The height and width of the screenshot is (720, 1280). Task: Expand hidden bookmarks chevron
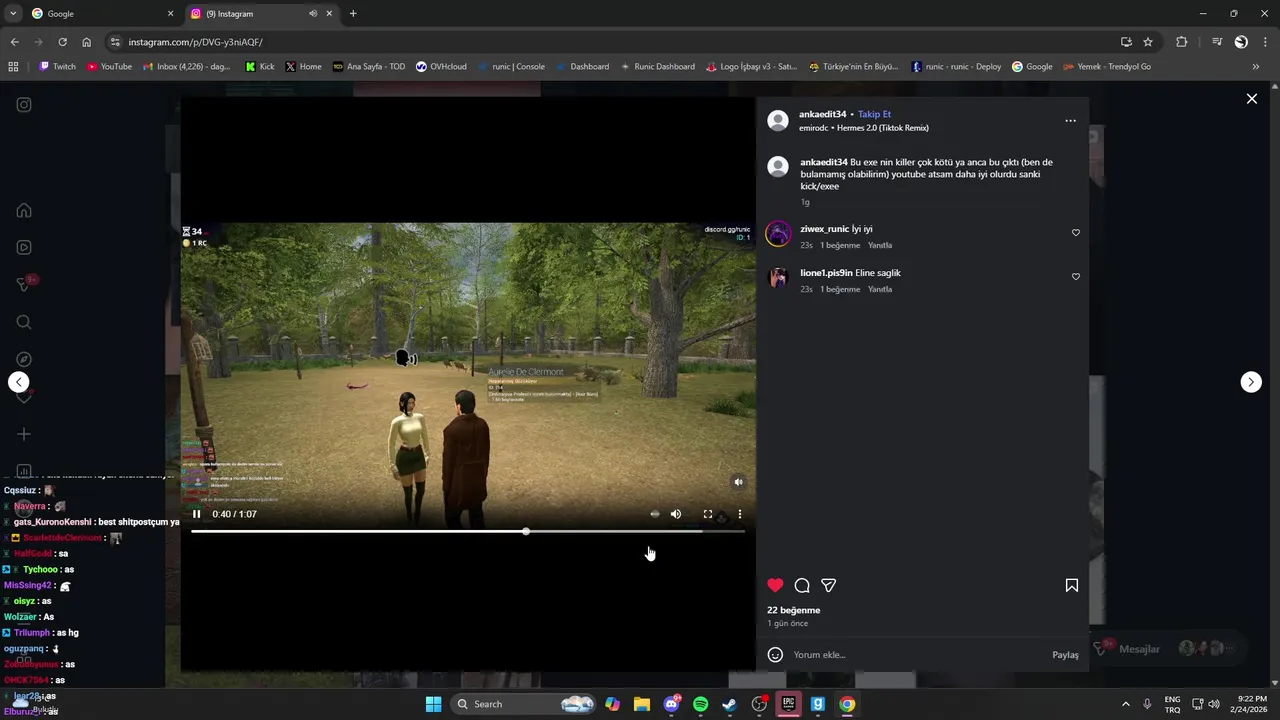click(x=1256, y=67)
